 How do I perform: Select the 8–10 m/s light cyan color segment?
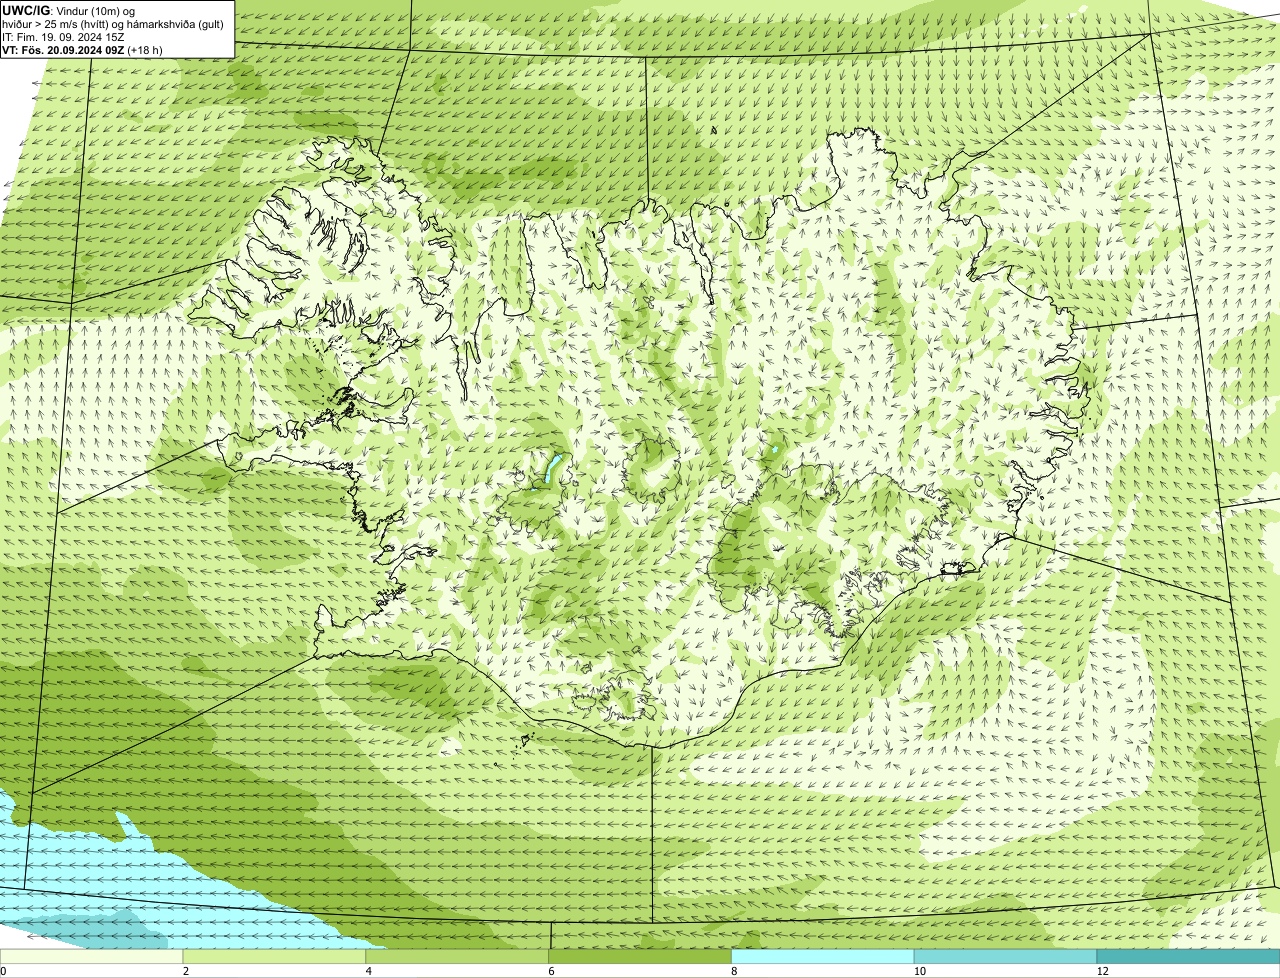point(823,957)
